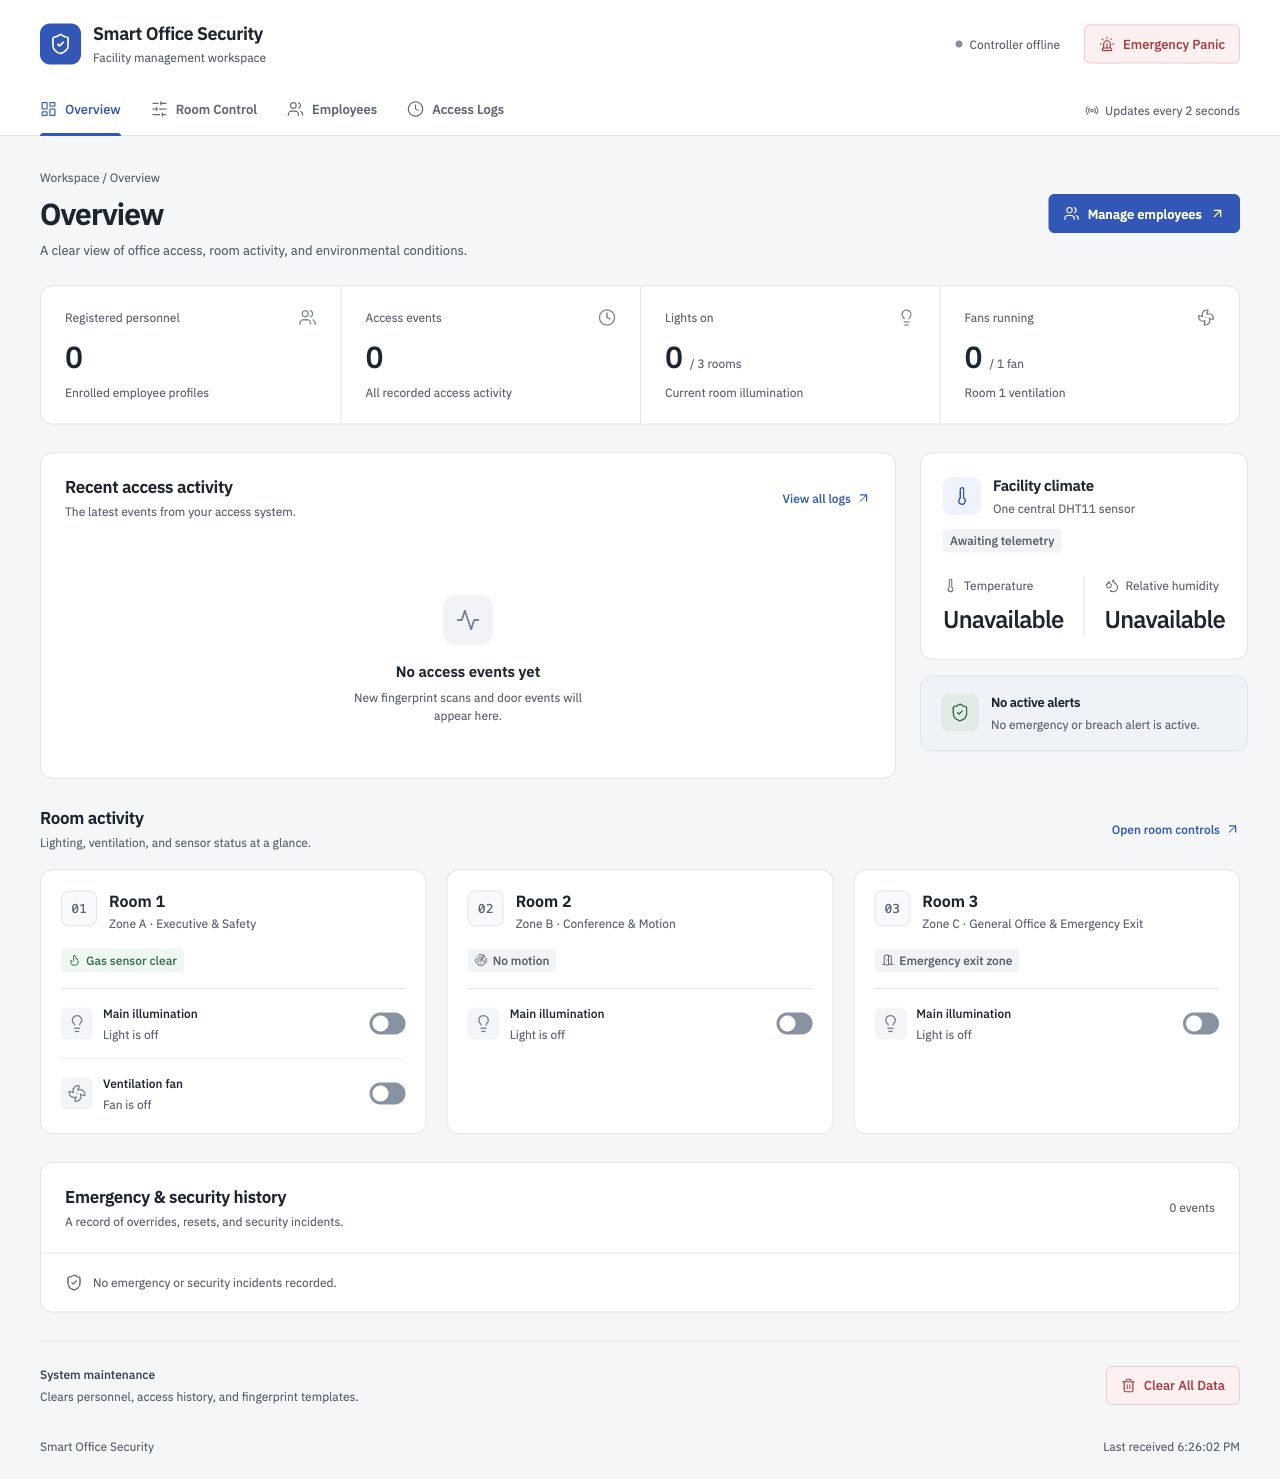Toggle Room 3 Main illumination light
This screenshot has width=1280, height=1479.
tap(1201, 1024)
